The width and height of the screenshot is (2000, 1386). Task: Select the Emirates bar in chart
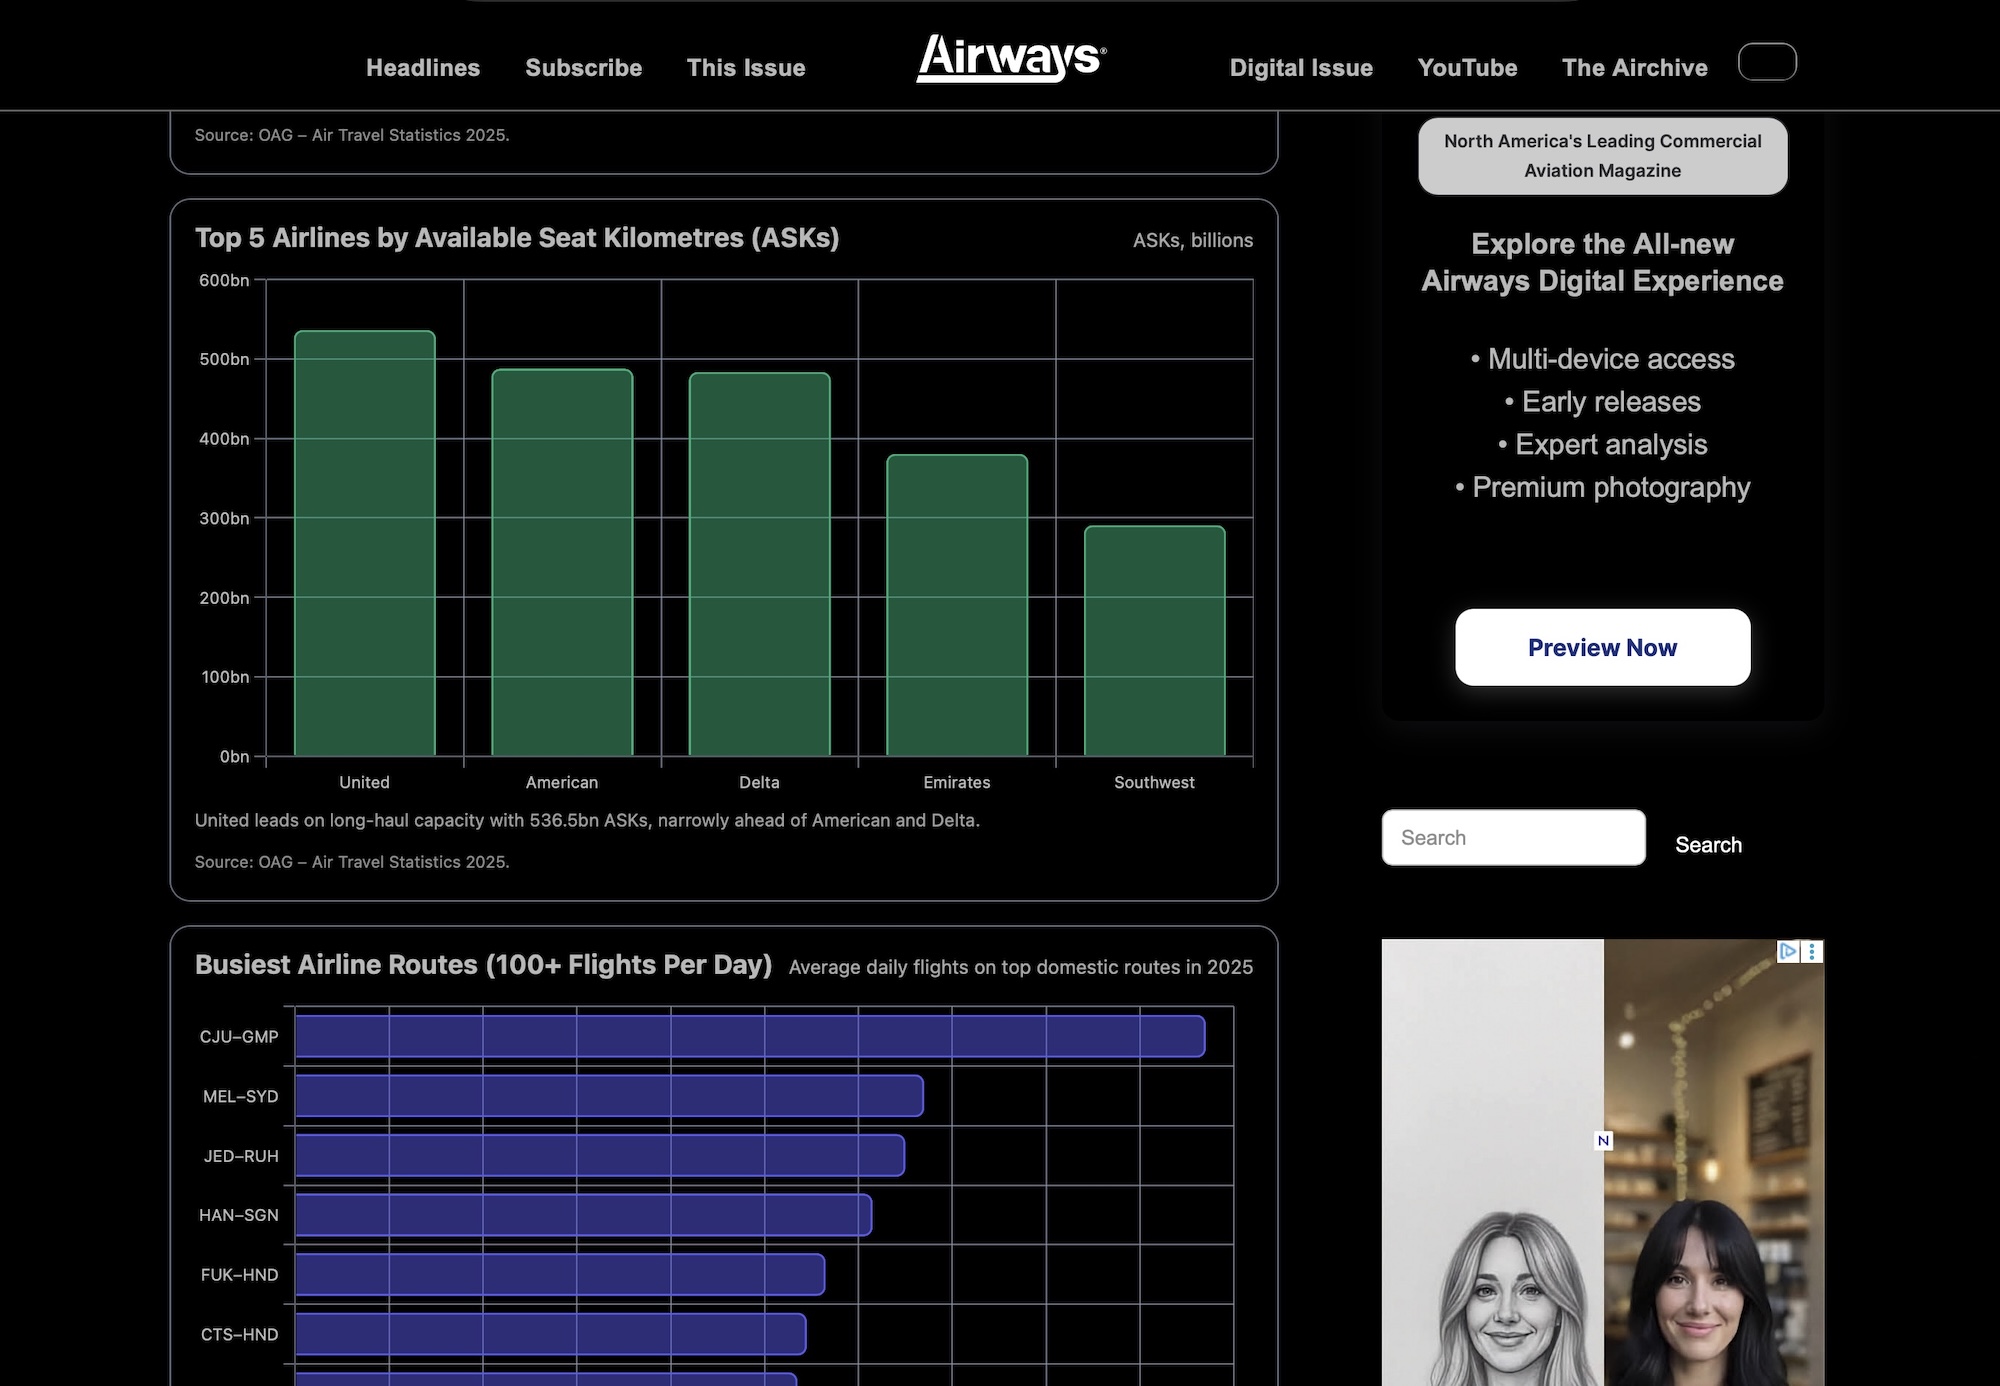(957, 605)
